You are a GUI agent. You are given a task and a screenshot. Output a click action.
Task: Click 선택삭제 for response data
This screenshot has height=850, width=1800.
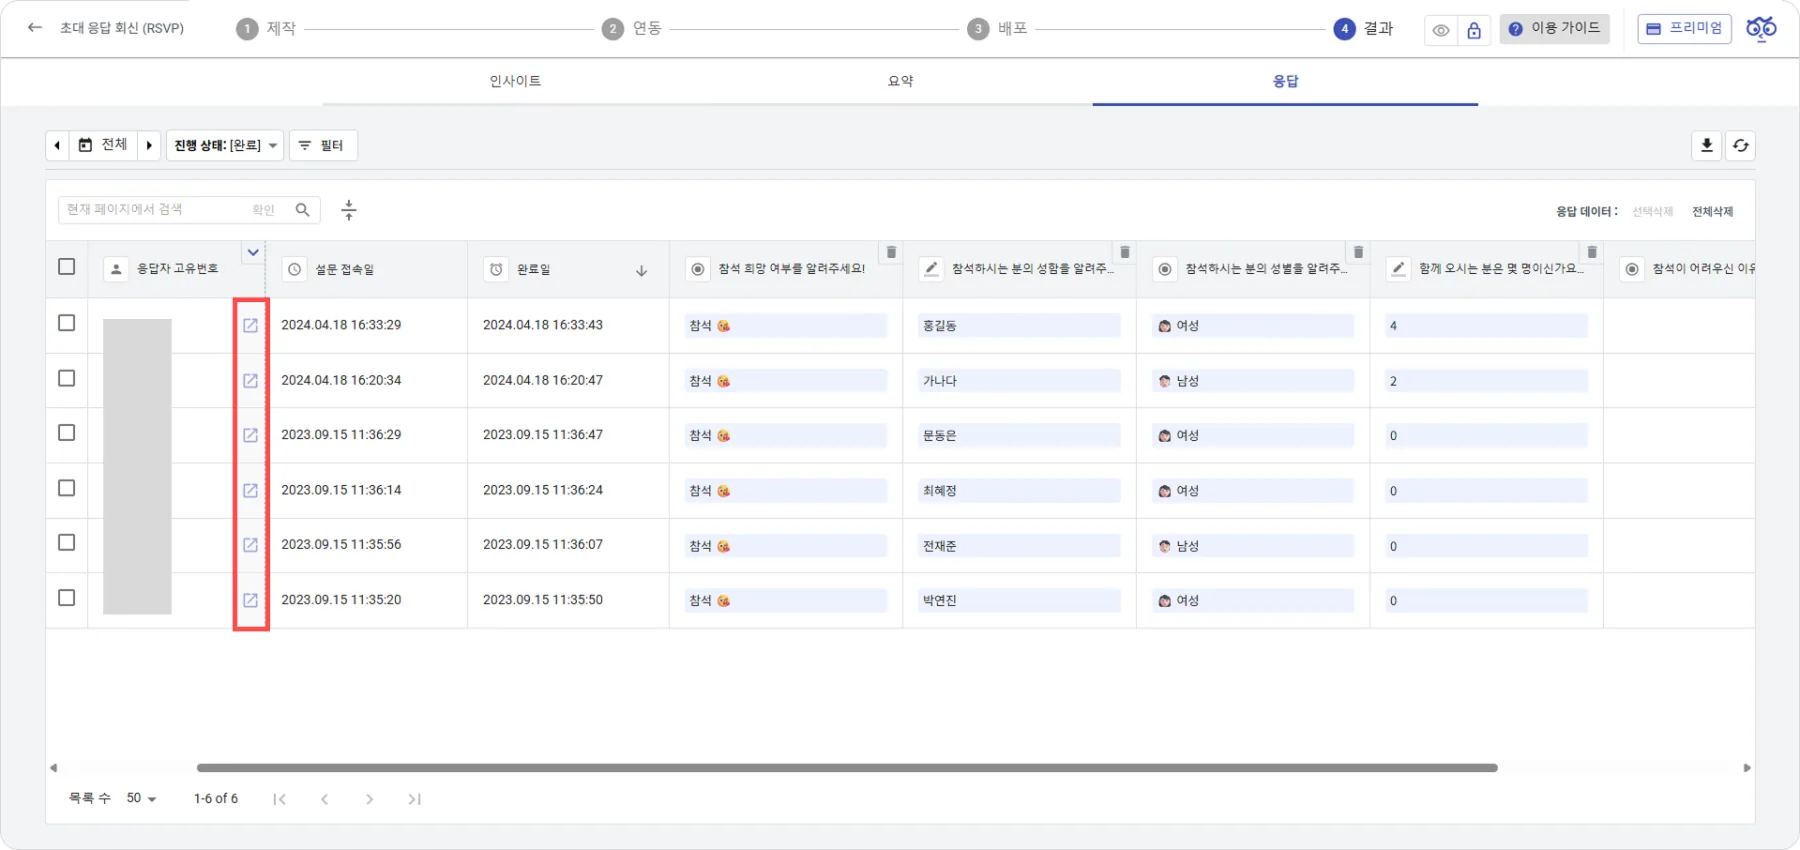click(x=1652, y=211)
